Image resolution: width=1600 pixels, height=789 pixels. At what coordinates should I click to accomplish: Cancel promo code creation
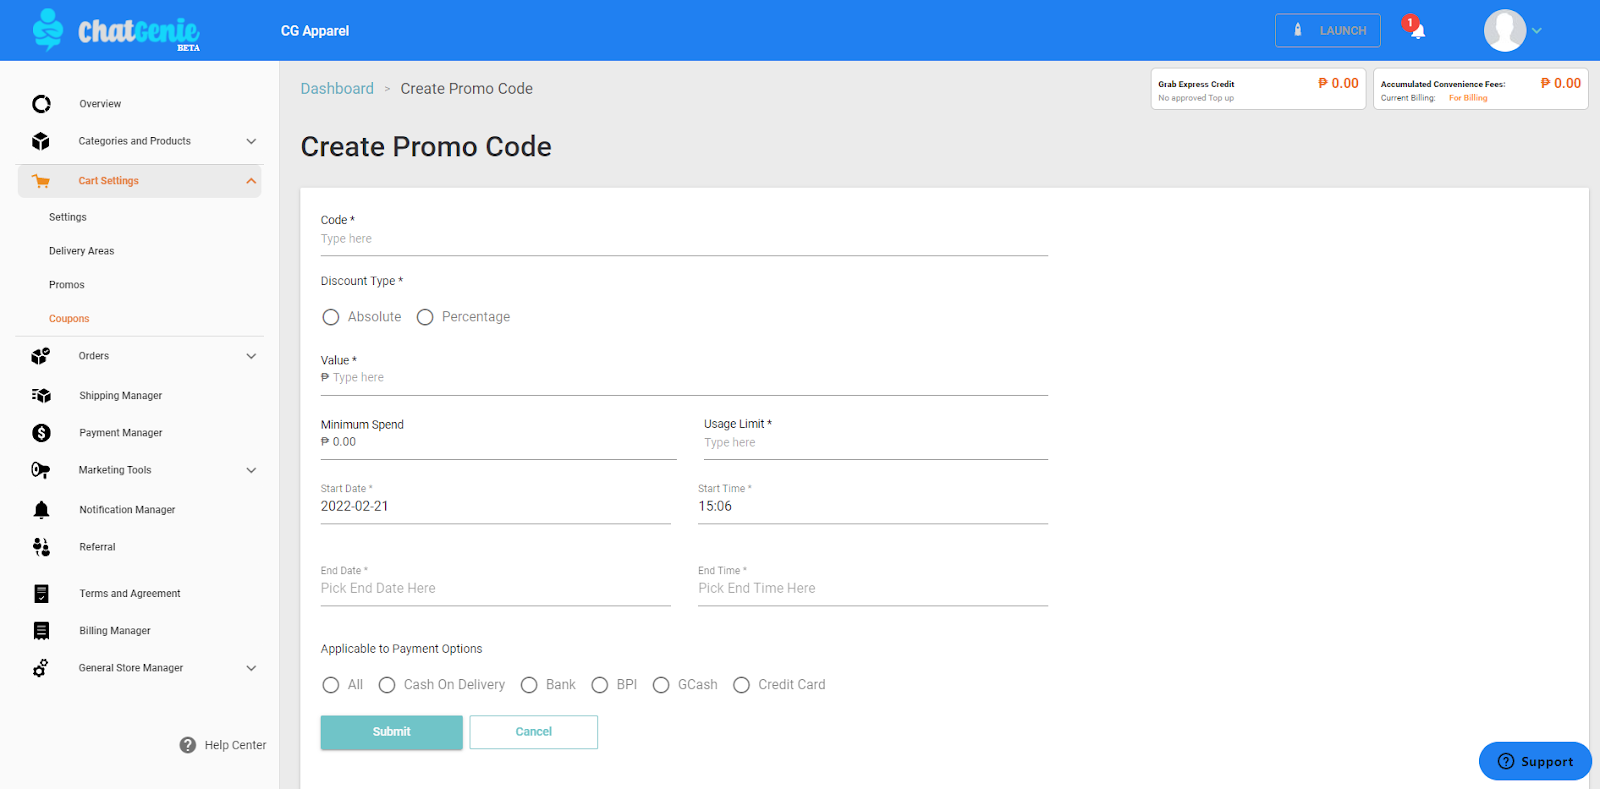click(534, 732)
